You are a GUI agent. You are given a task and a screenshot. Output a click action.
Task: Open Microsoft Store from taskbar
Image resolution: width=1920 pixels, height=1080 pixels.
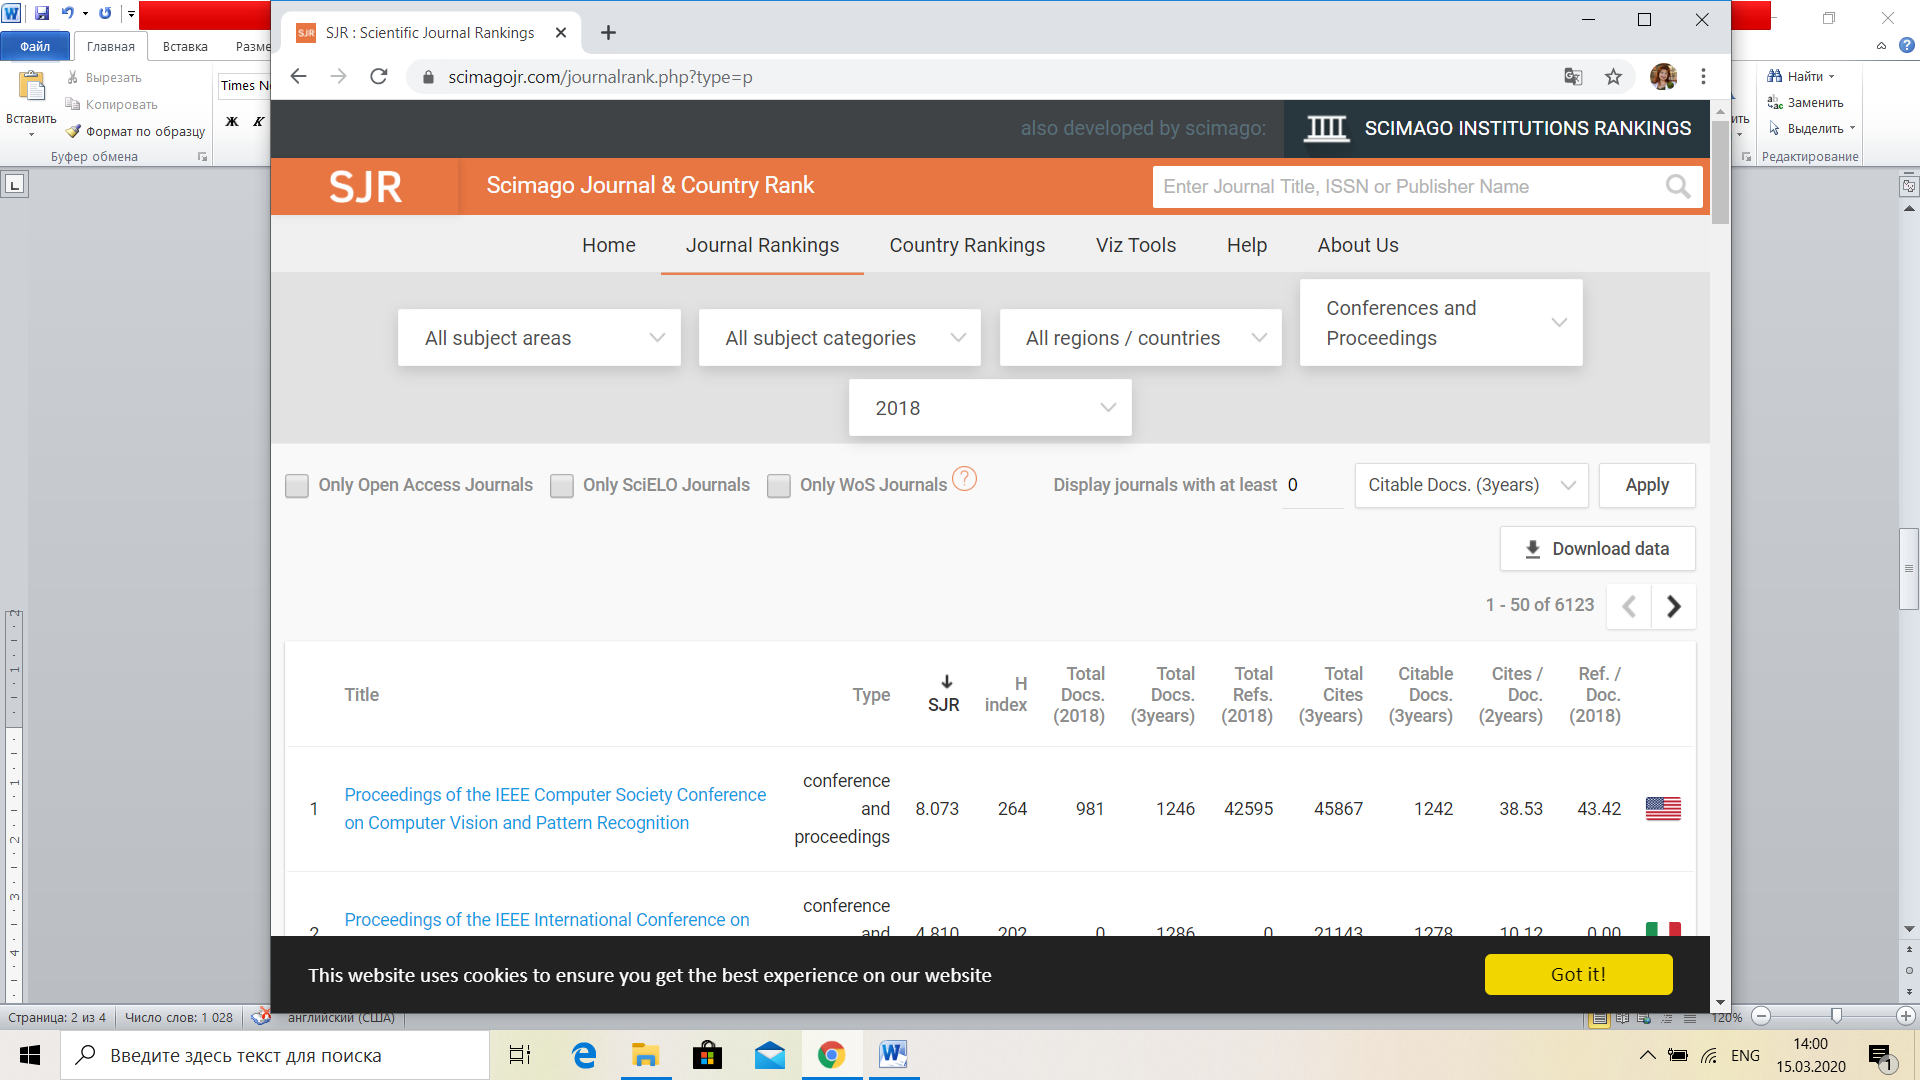(x=707, y=1055)
